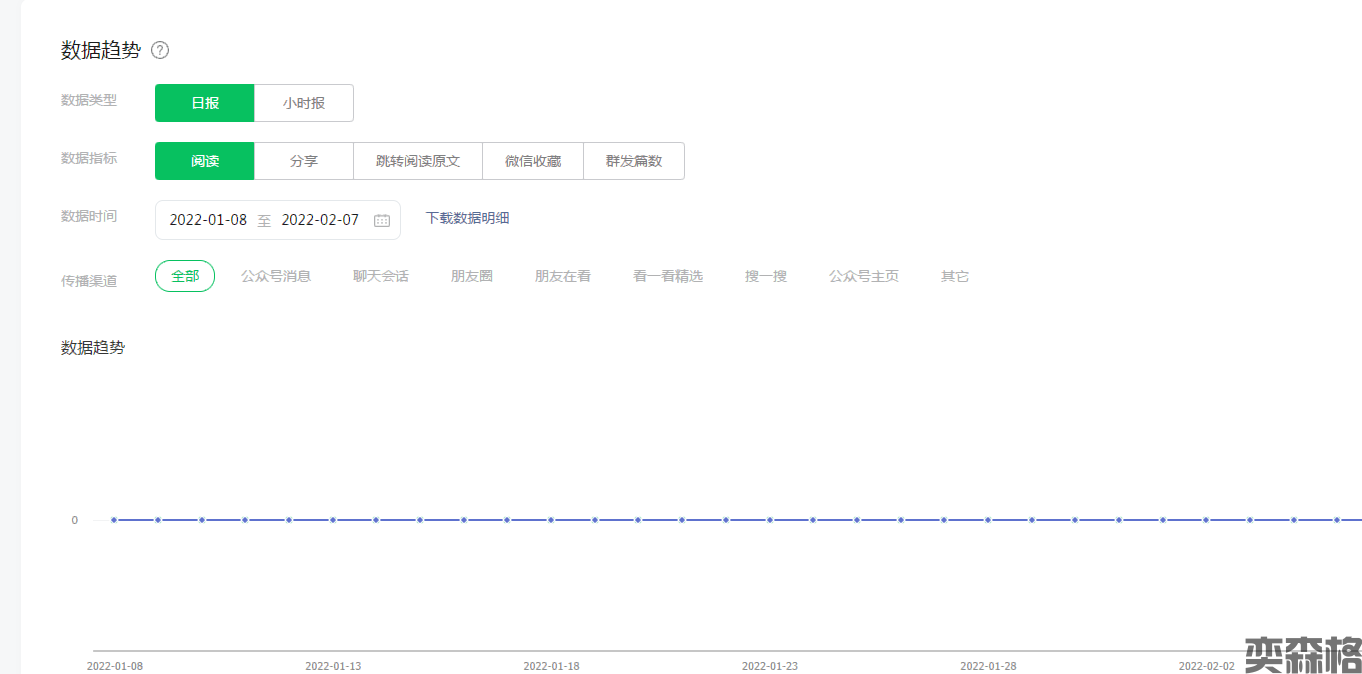
Task: Select 搜一搜 channel filter
Action: pos(766,276)
